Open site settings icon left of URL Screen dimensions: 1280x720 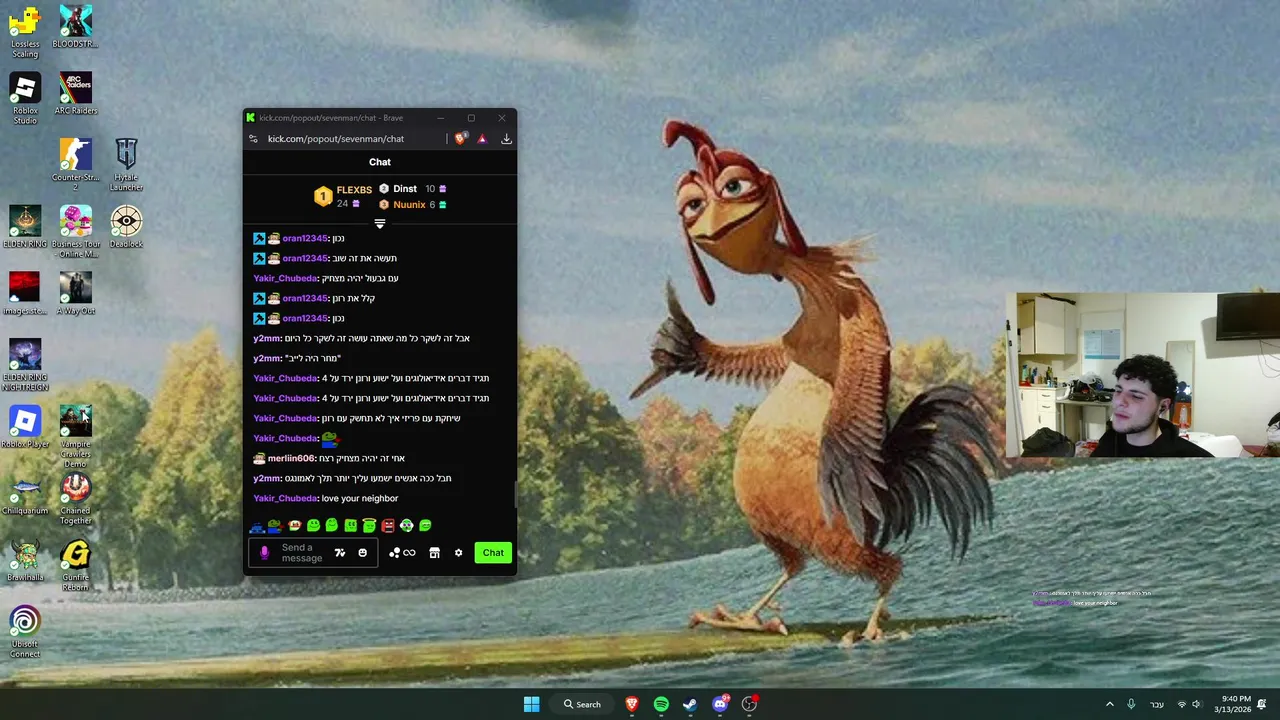pyautogui.click(x=254, y=139)
